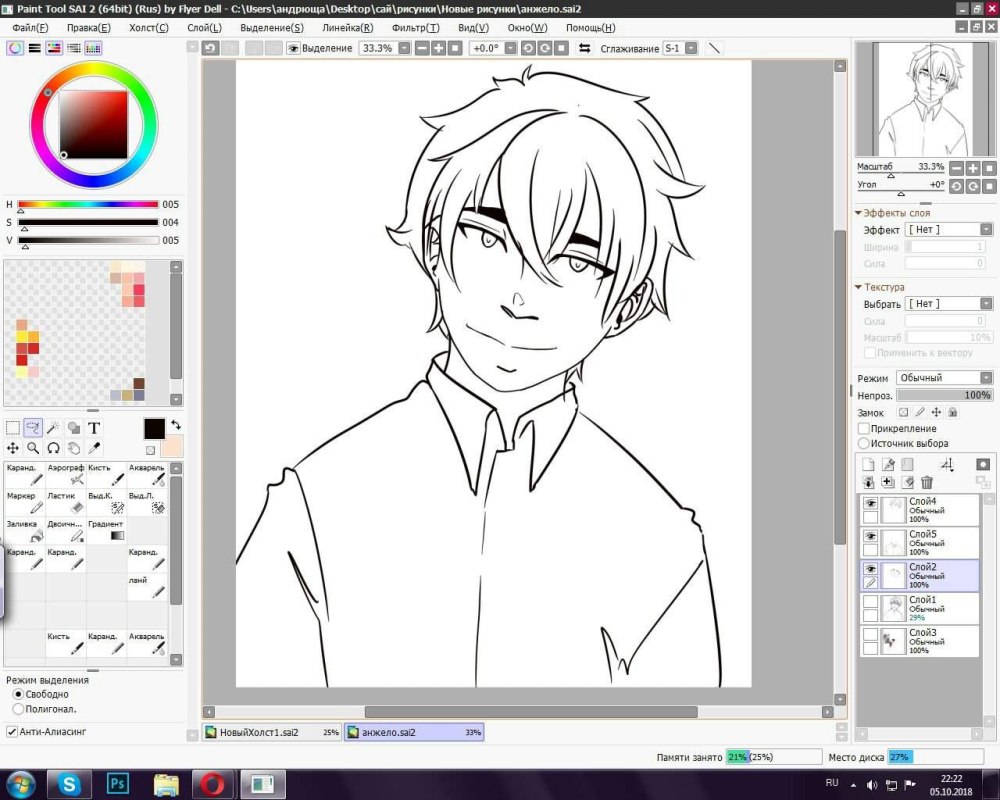1000x800 pixels.
Task: Select the Полигонал. selection mode
Action: click(x=18, y=709)
